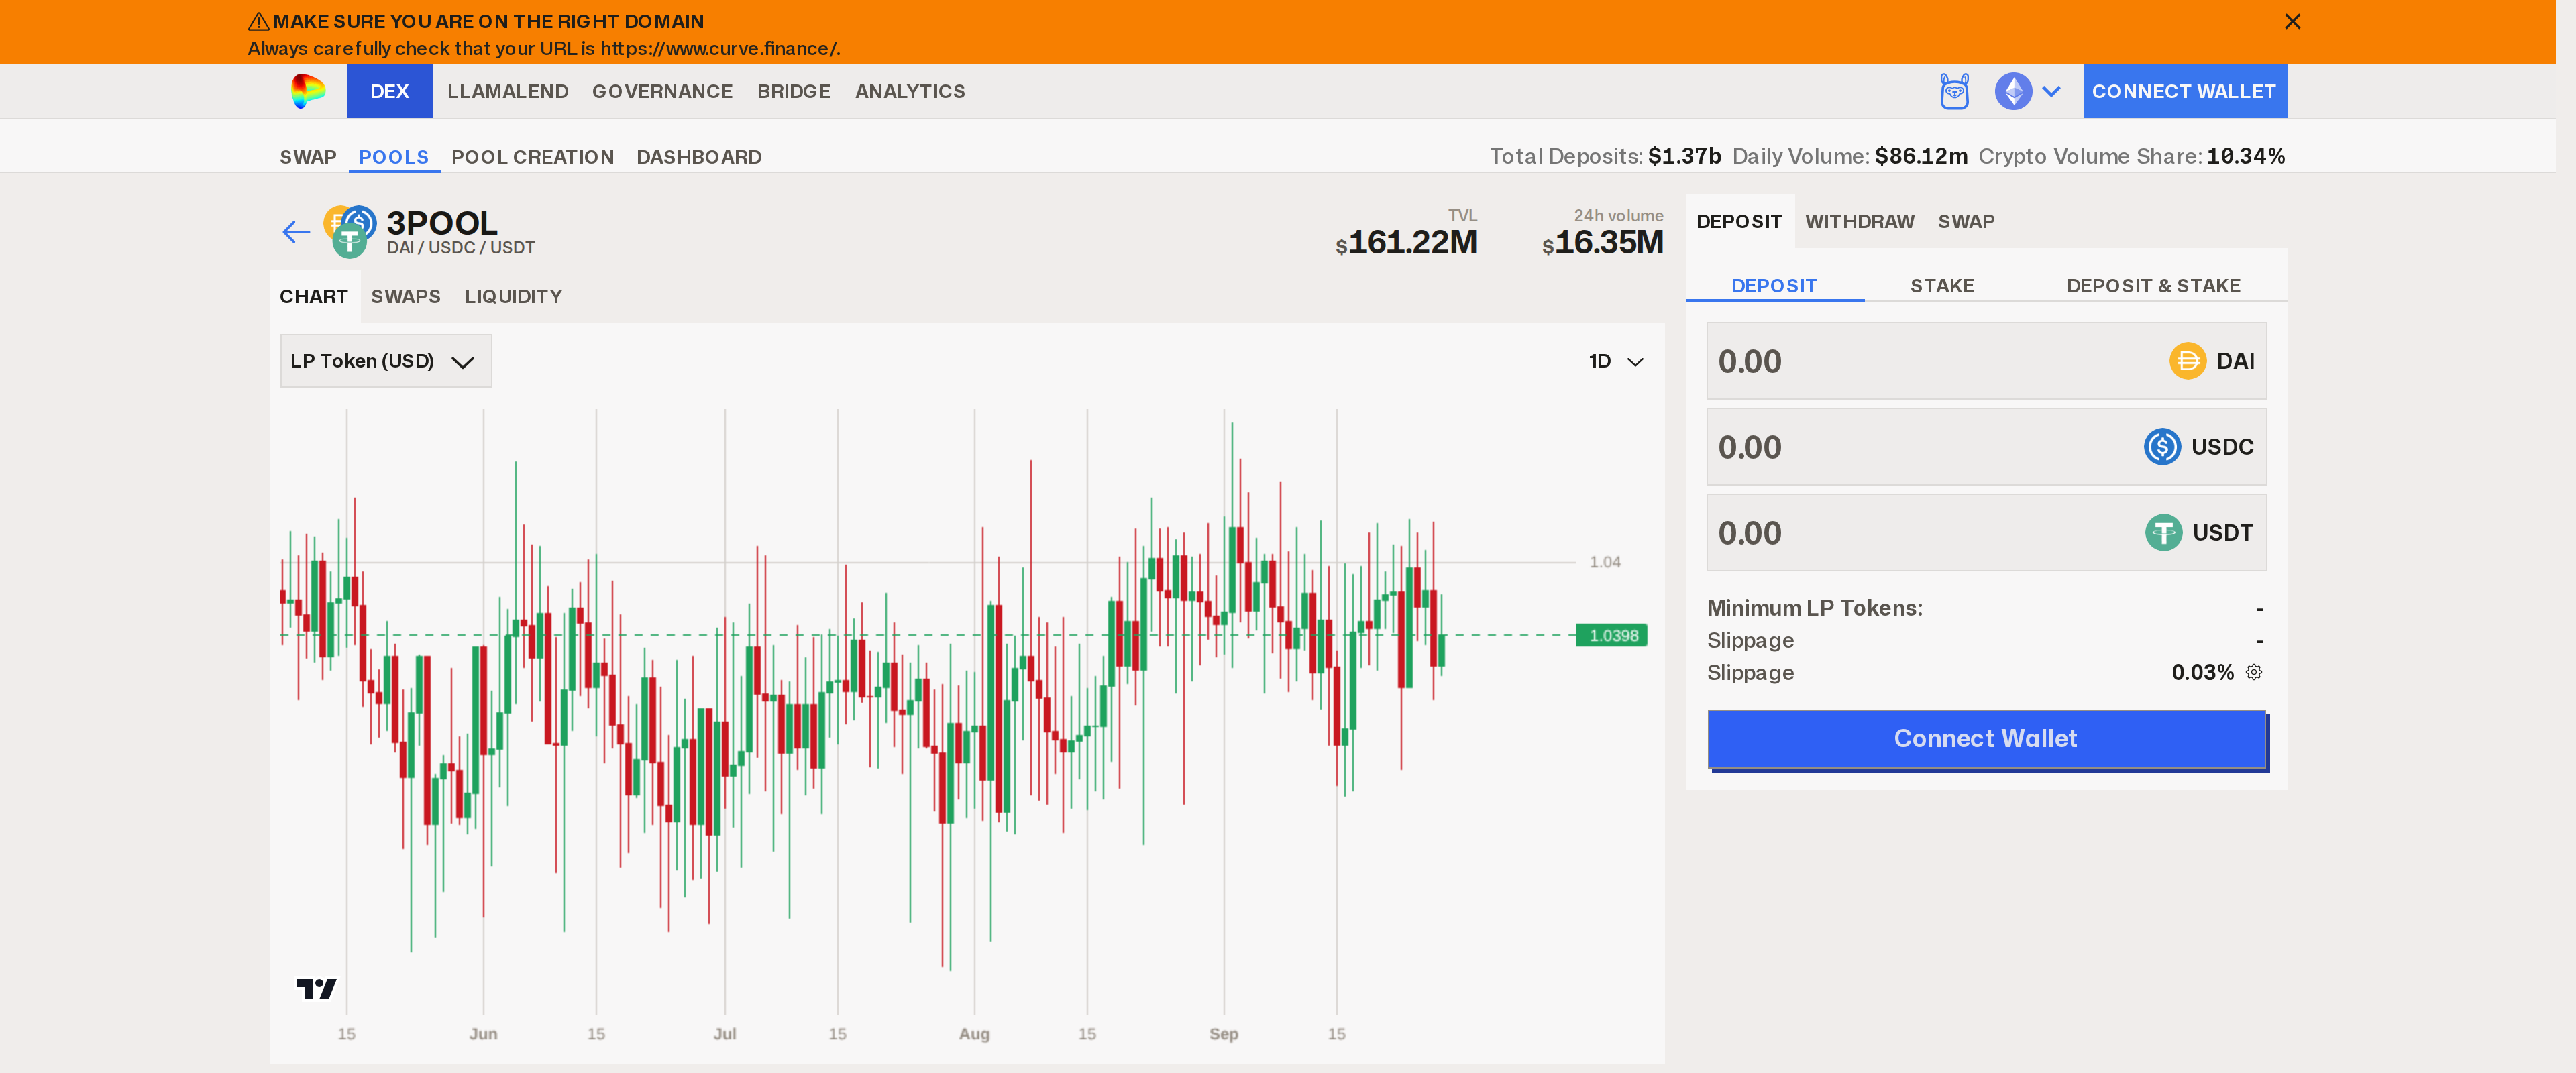
Task: Click the Total Deposits $1.37b value
Action: click(x=1684, y=156)
